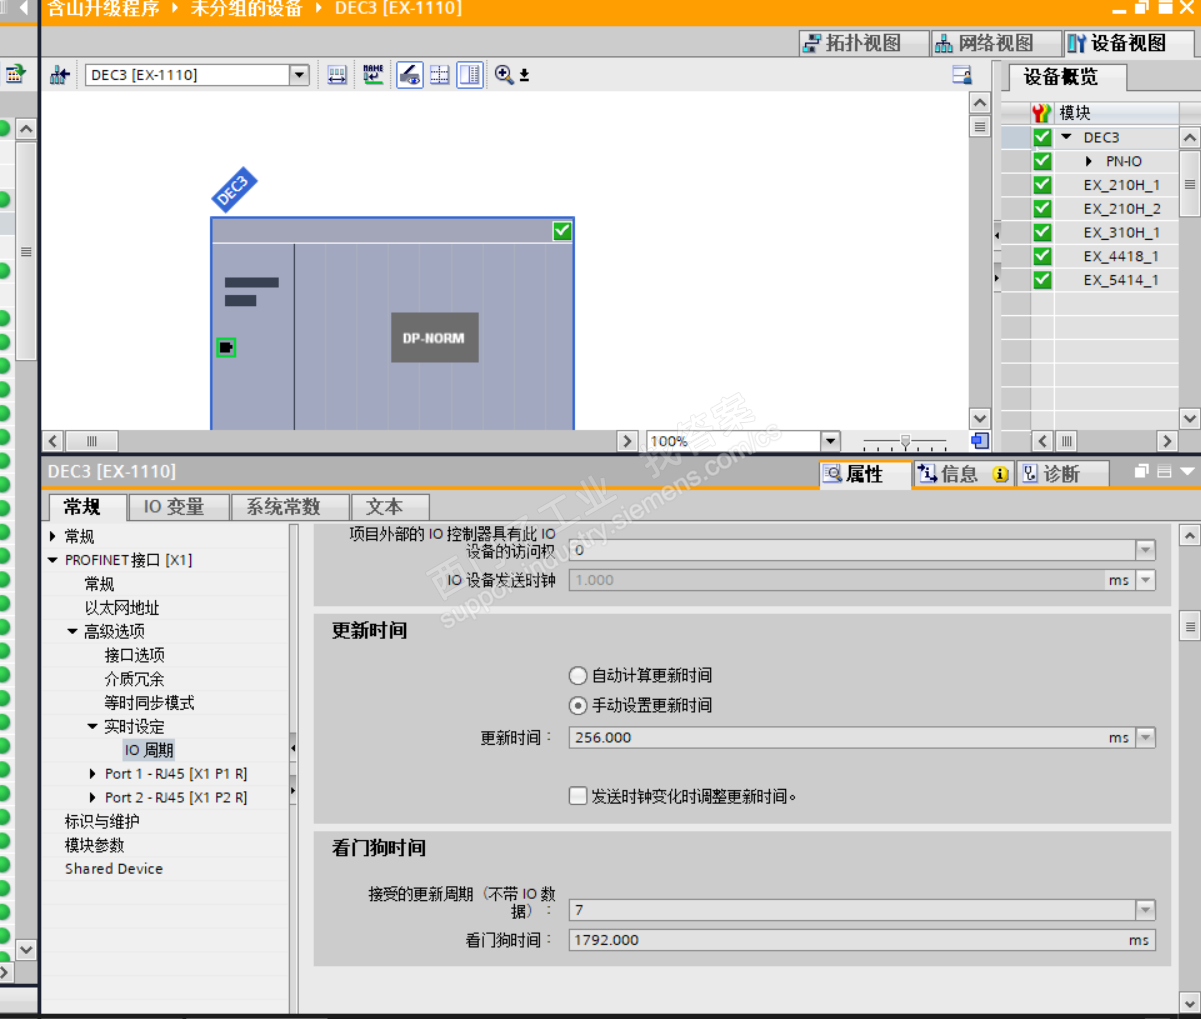Open the 诊断 inspector tab

click(x=1062, y=474)
